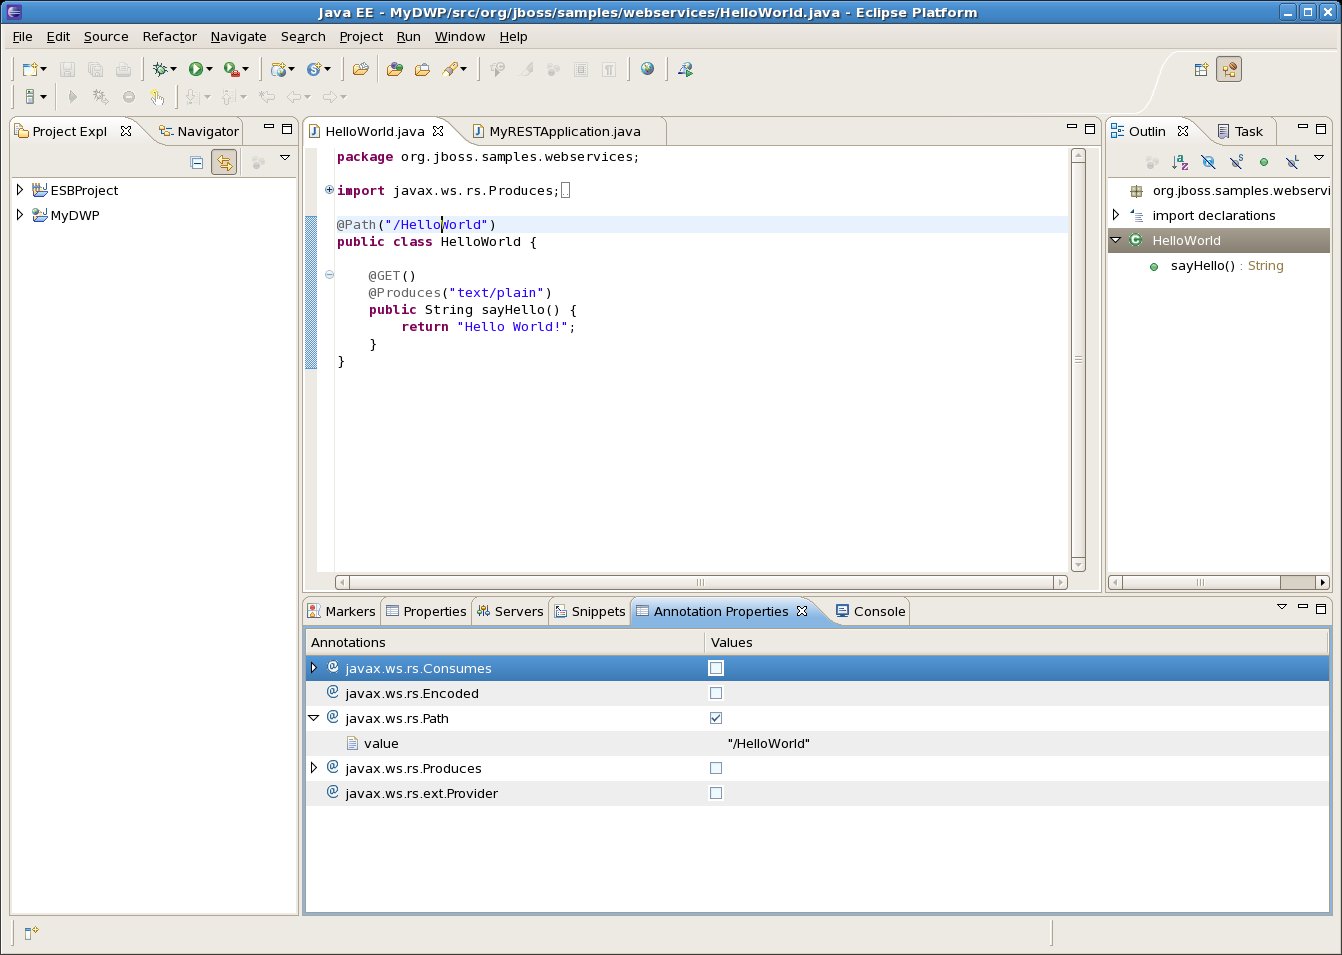Select org.jboss.samples package in Outline

coord(1229,190)
